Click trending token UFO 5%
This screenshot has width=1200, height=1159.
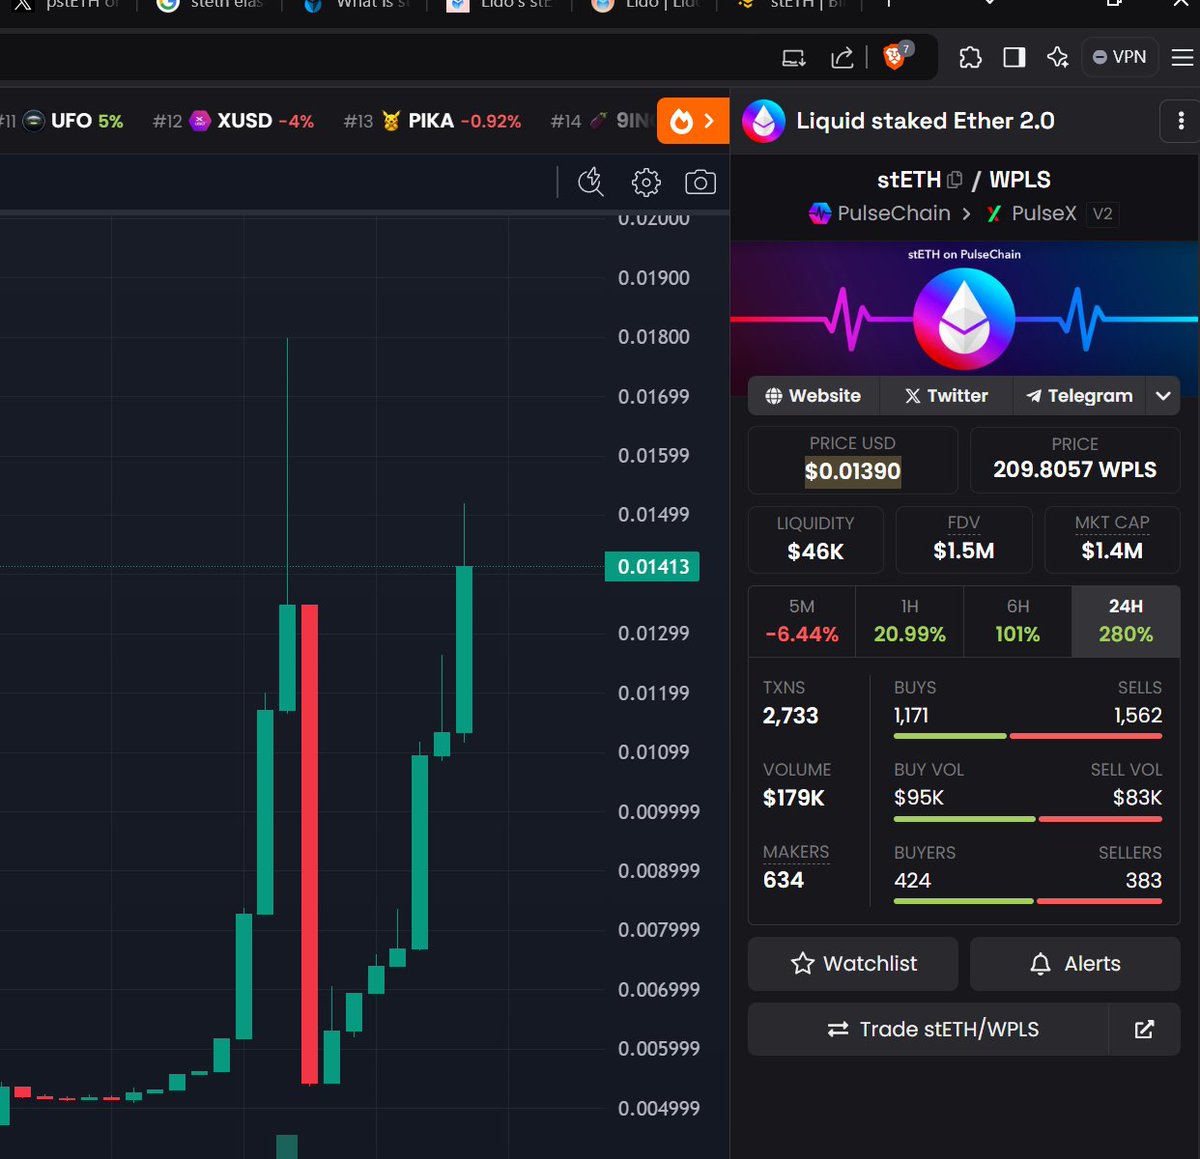pyautogui.click(x=72, y=121)
